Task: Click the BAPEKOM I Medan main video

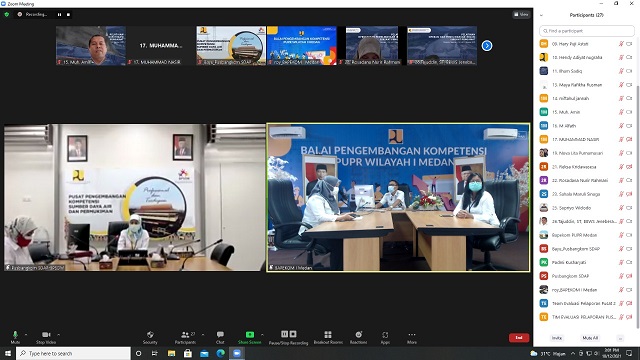Action: click(398, 198)
